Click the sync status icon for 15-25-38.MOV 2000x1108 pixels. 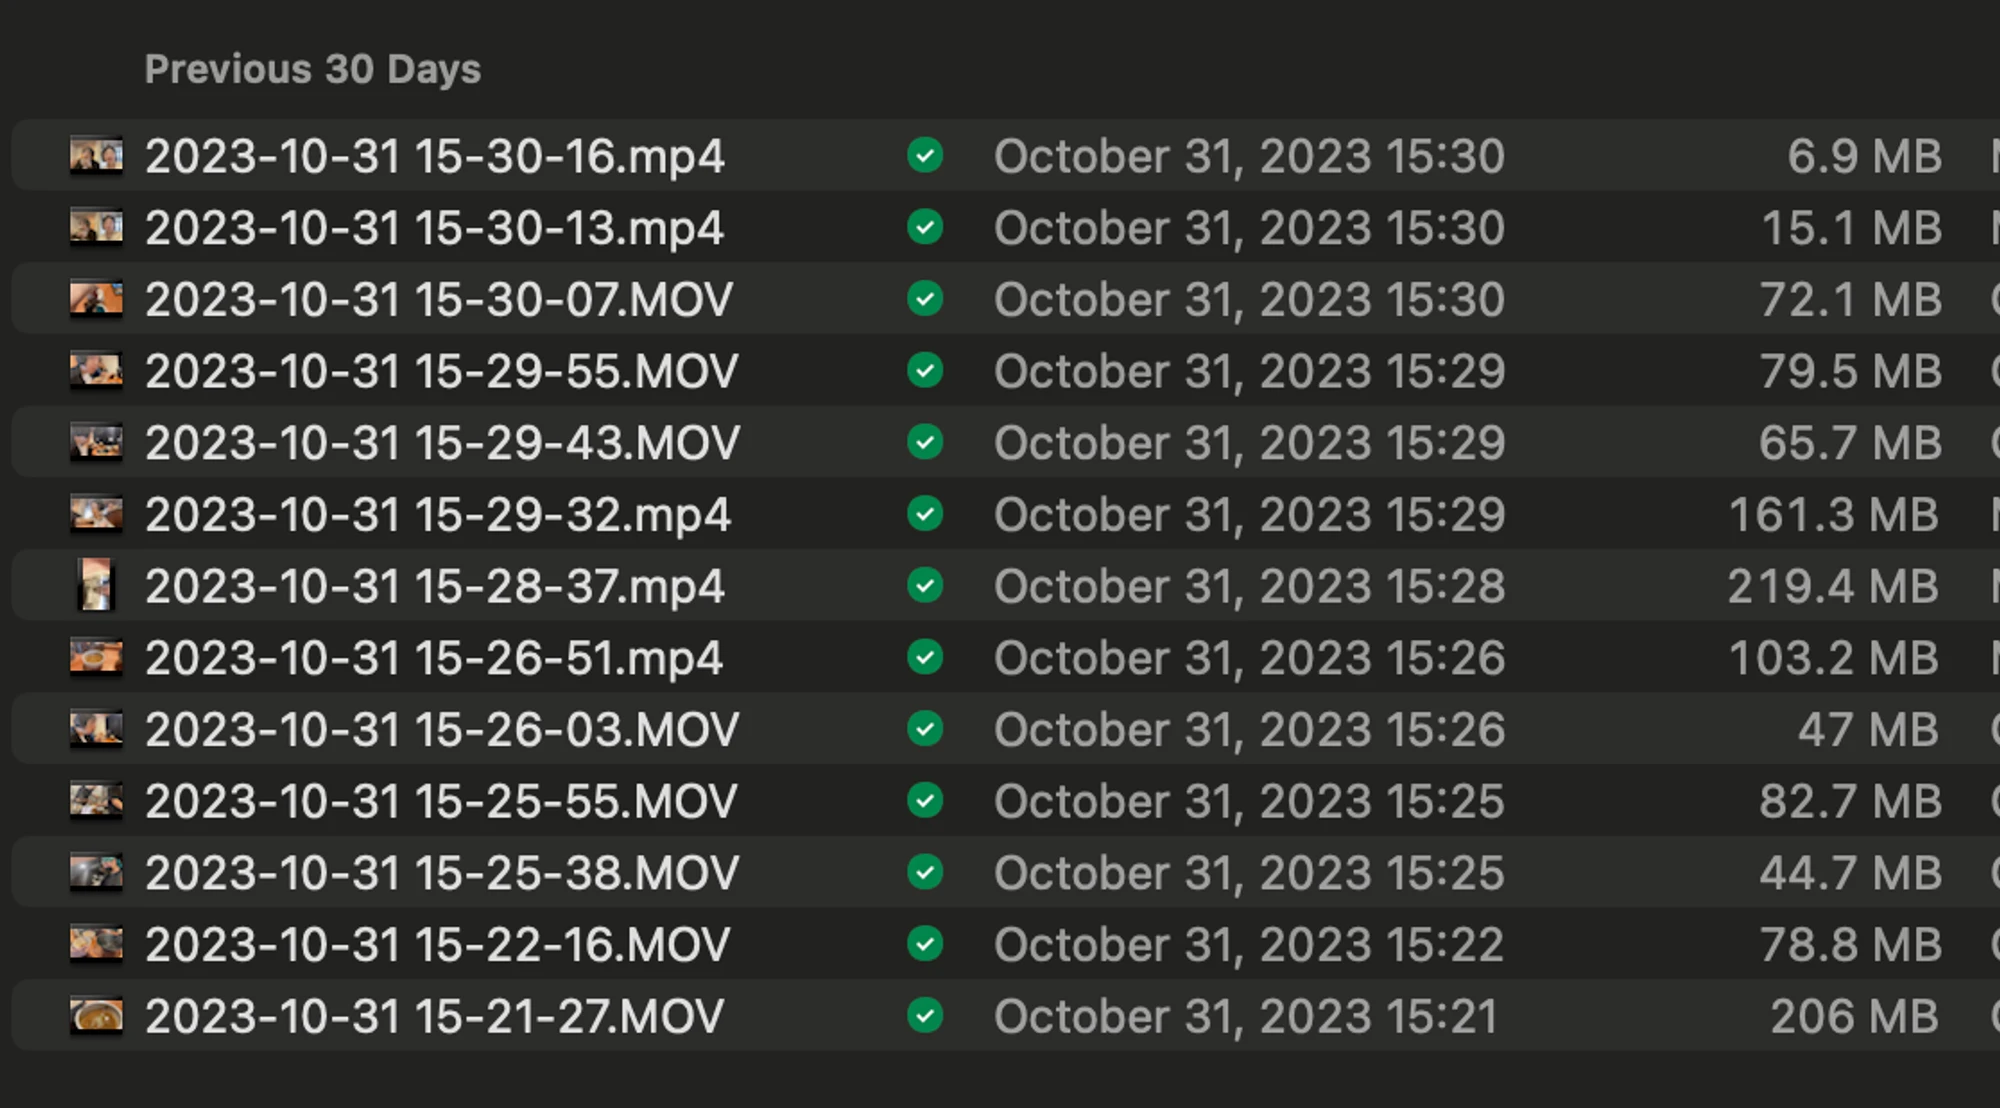click(925, 873)
